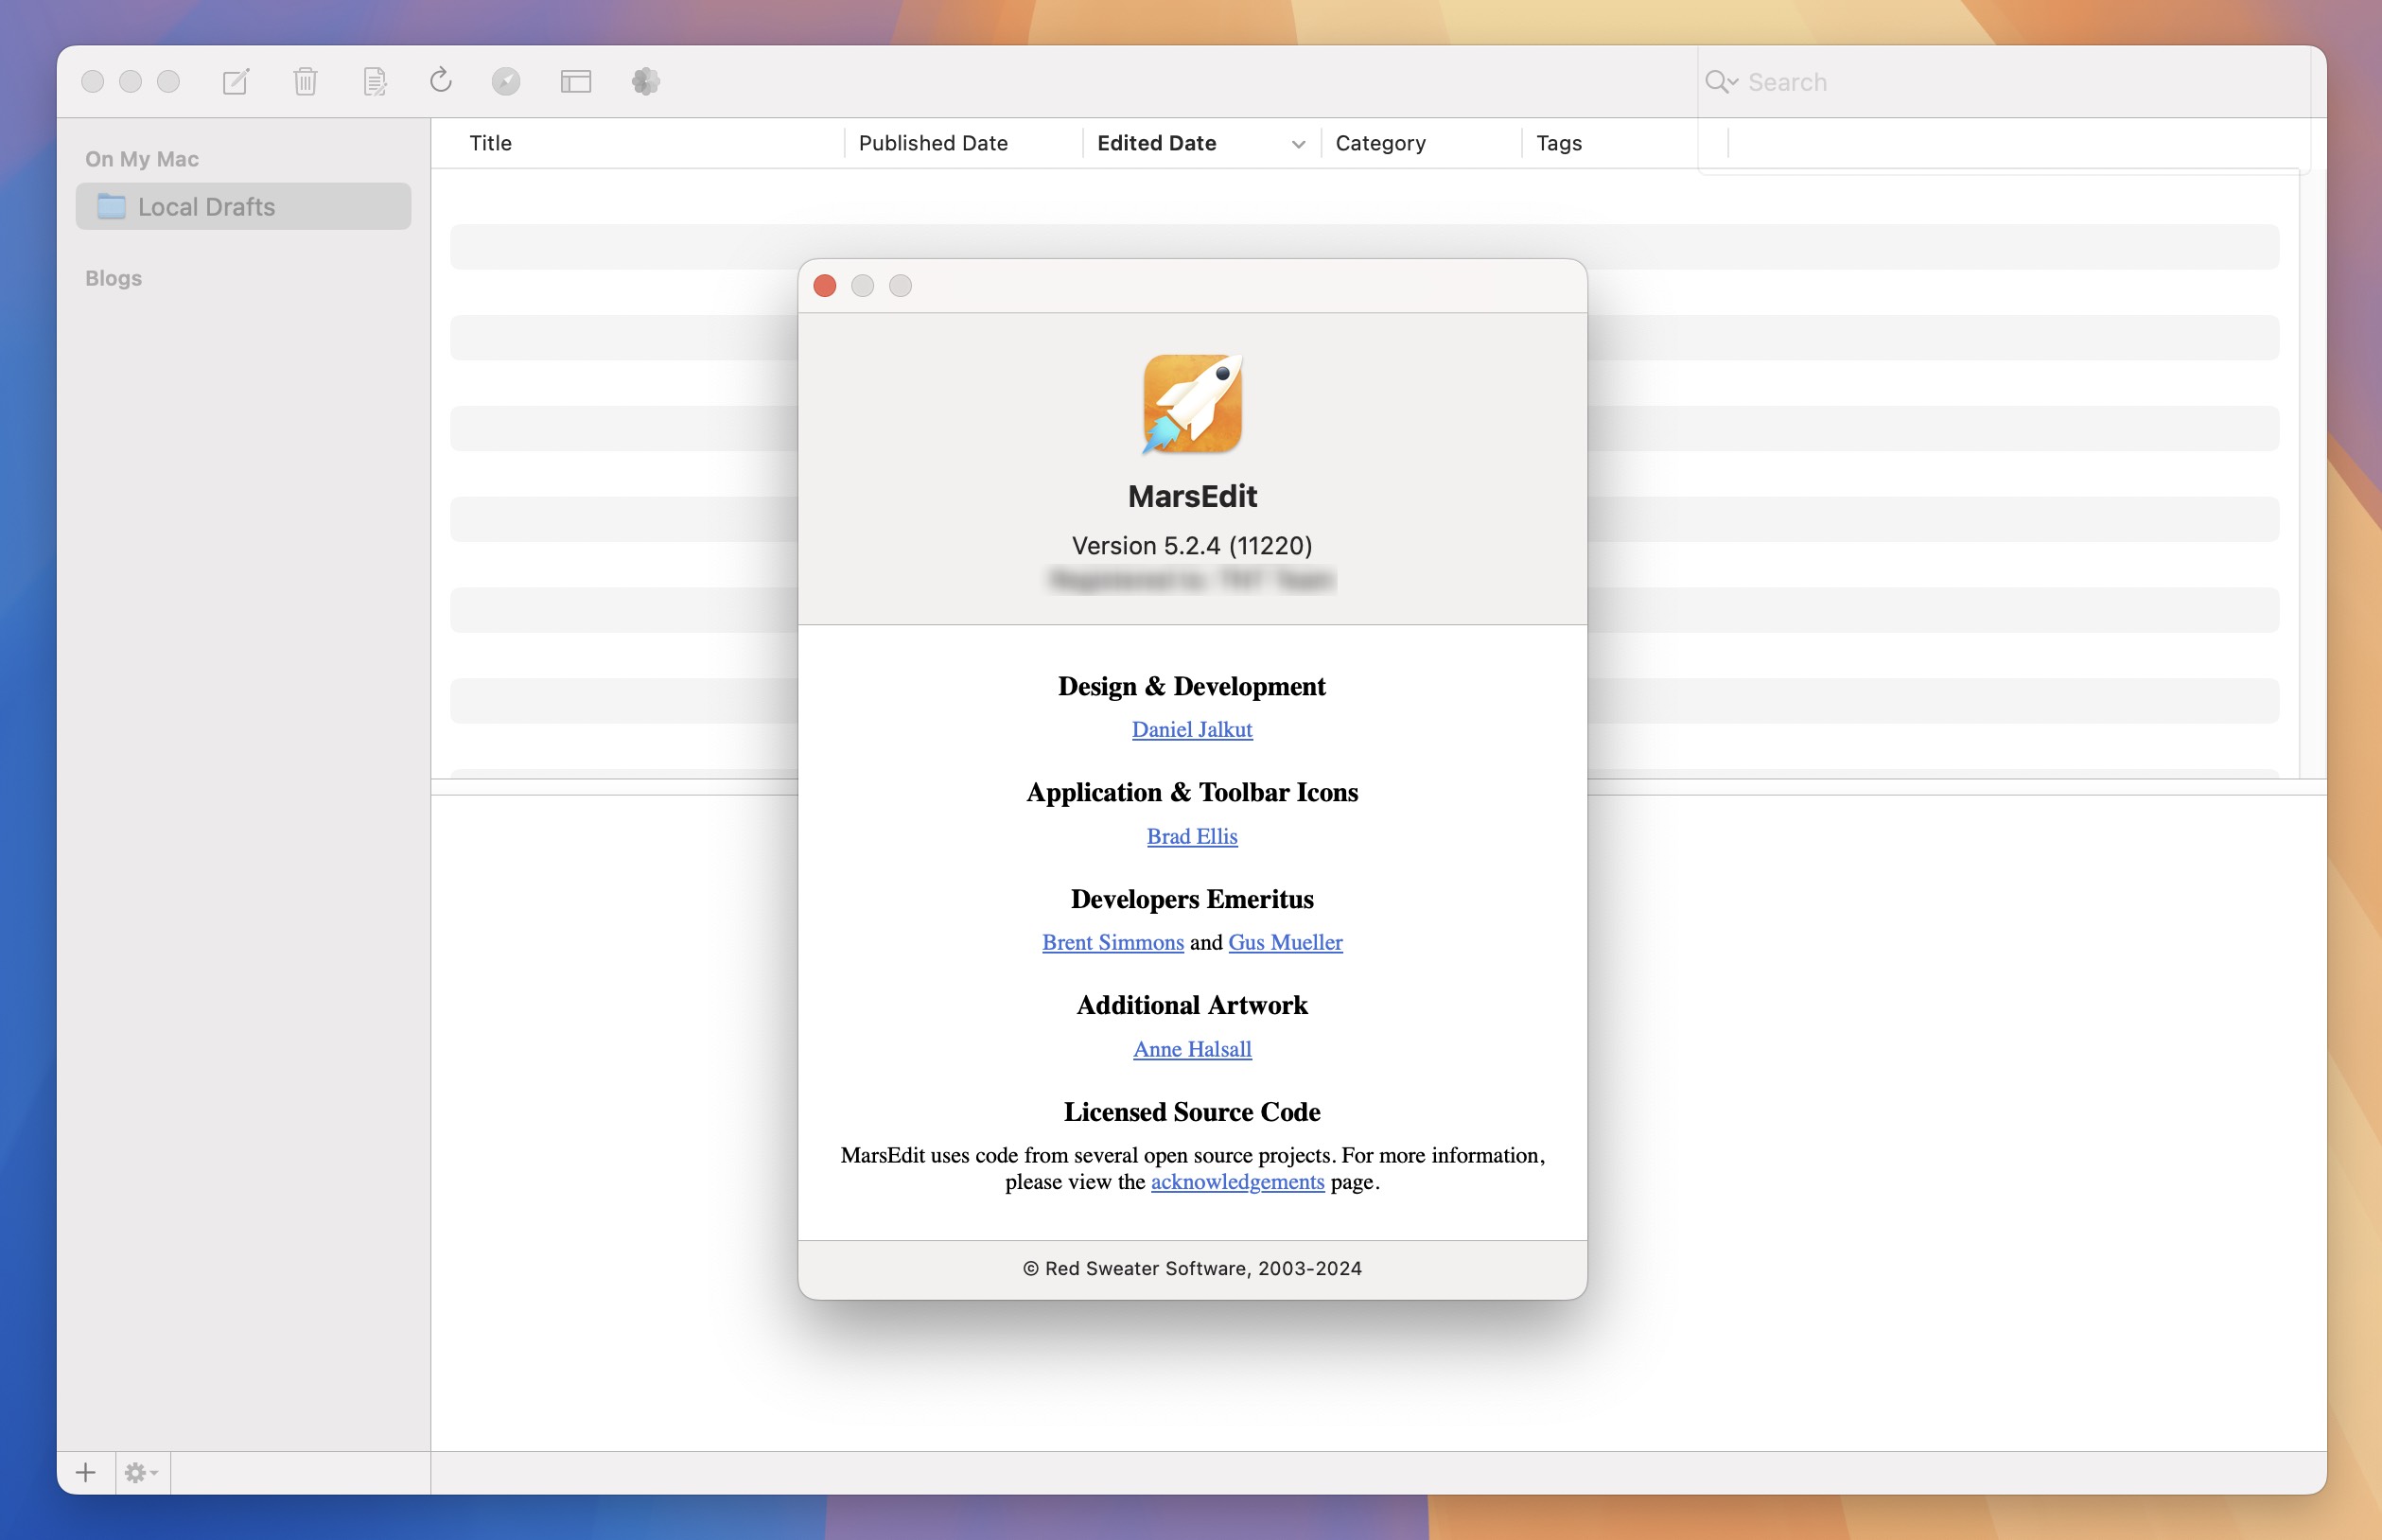Sort by the Title column
This screenshot has height=1540, width=2382.
490,143
